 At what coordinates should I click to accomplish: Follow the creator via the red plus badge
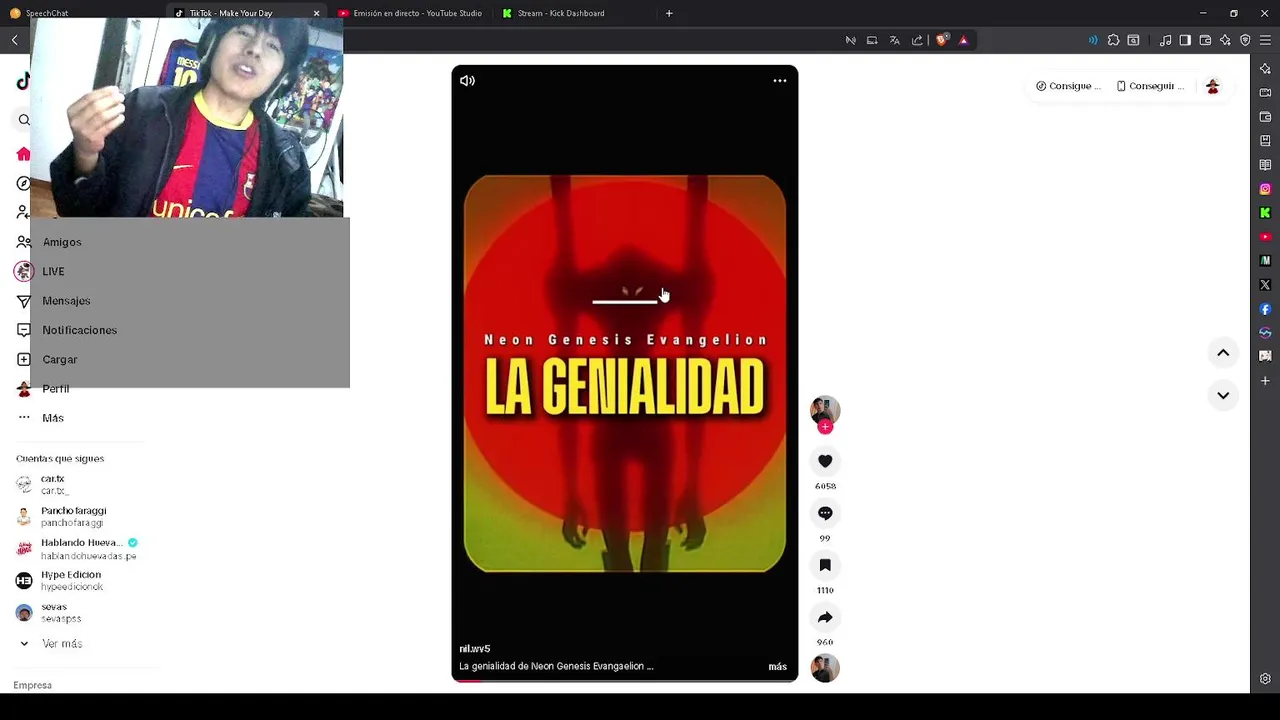pyautogui.click(x=825, y=427)
